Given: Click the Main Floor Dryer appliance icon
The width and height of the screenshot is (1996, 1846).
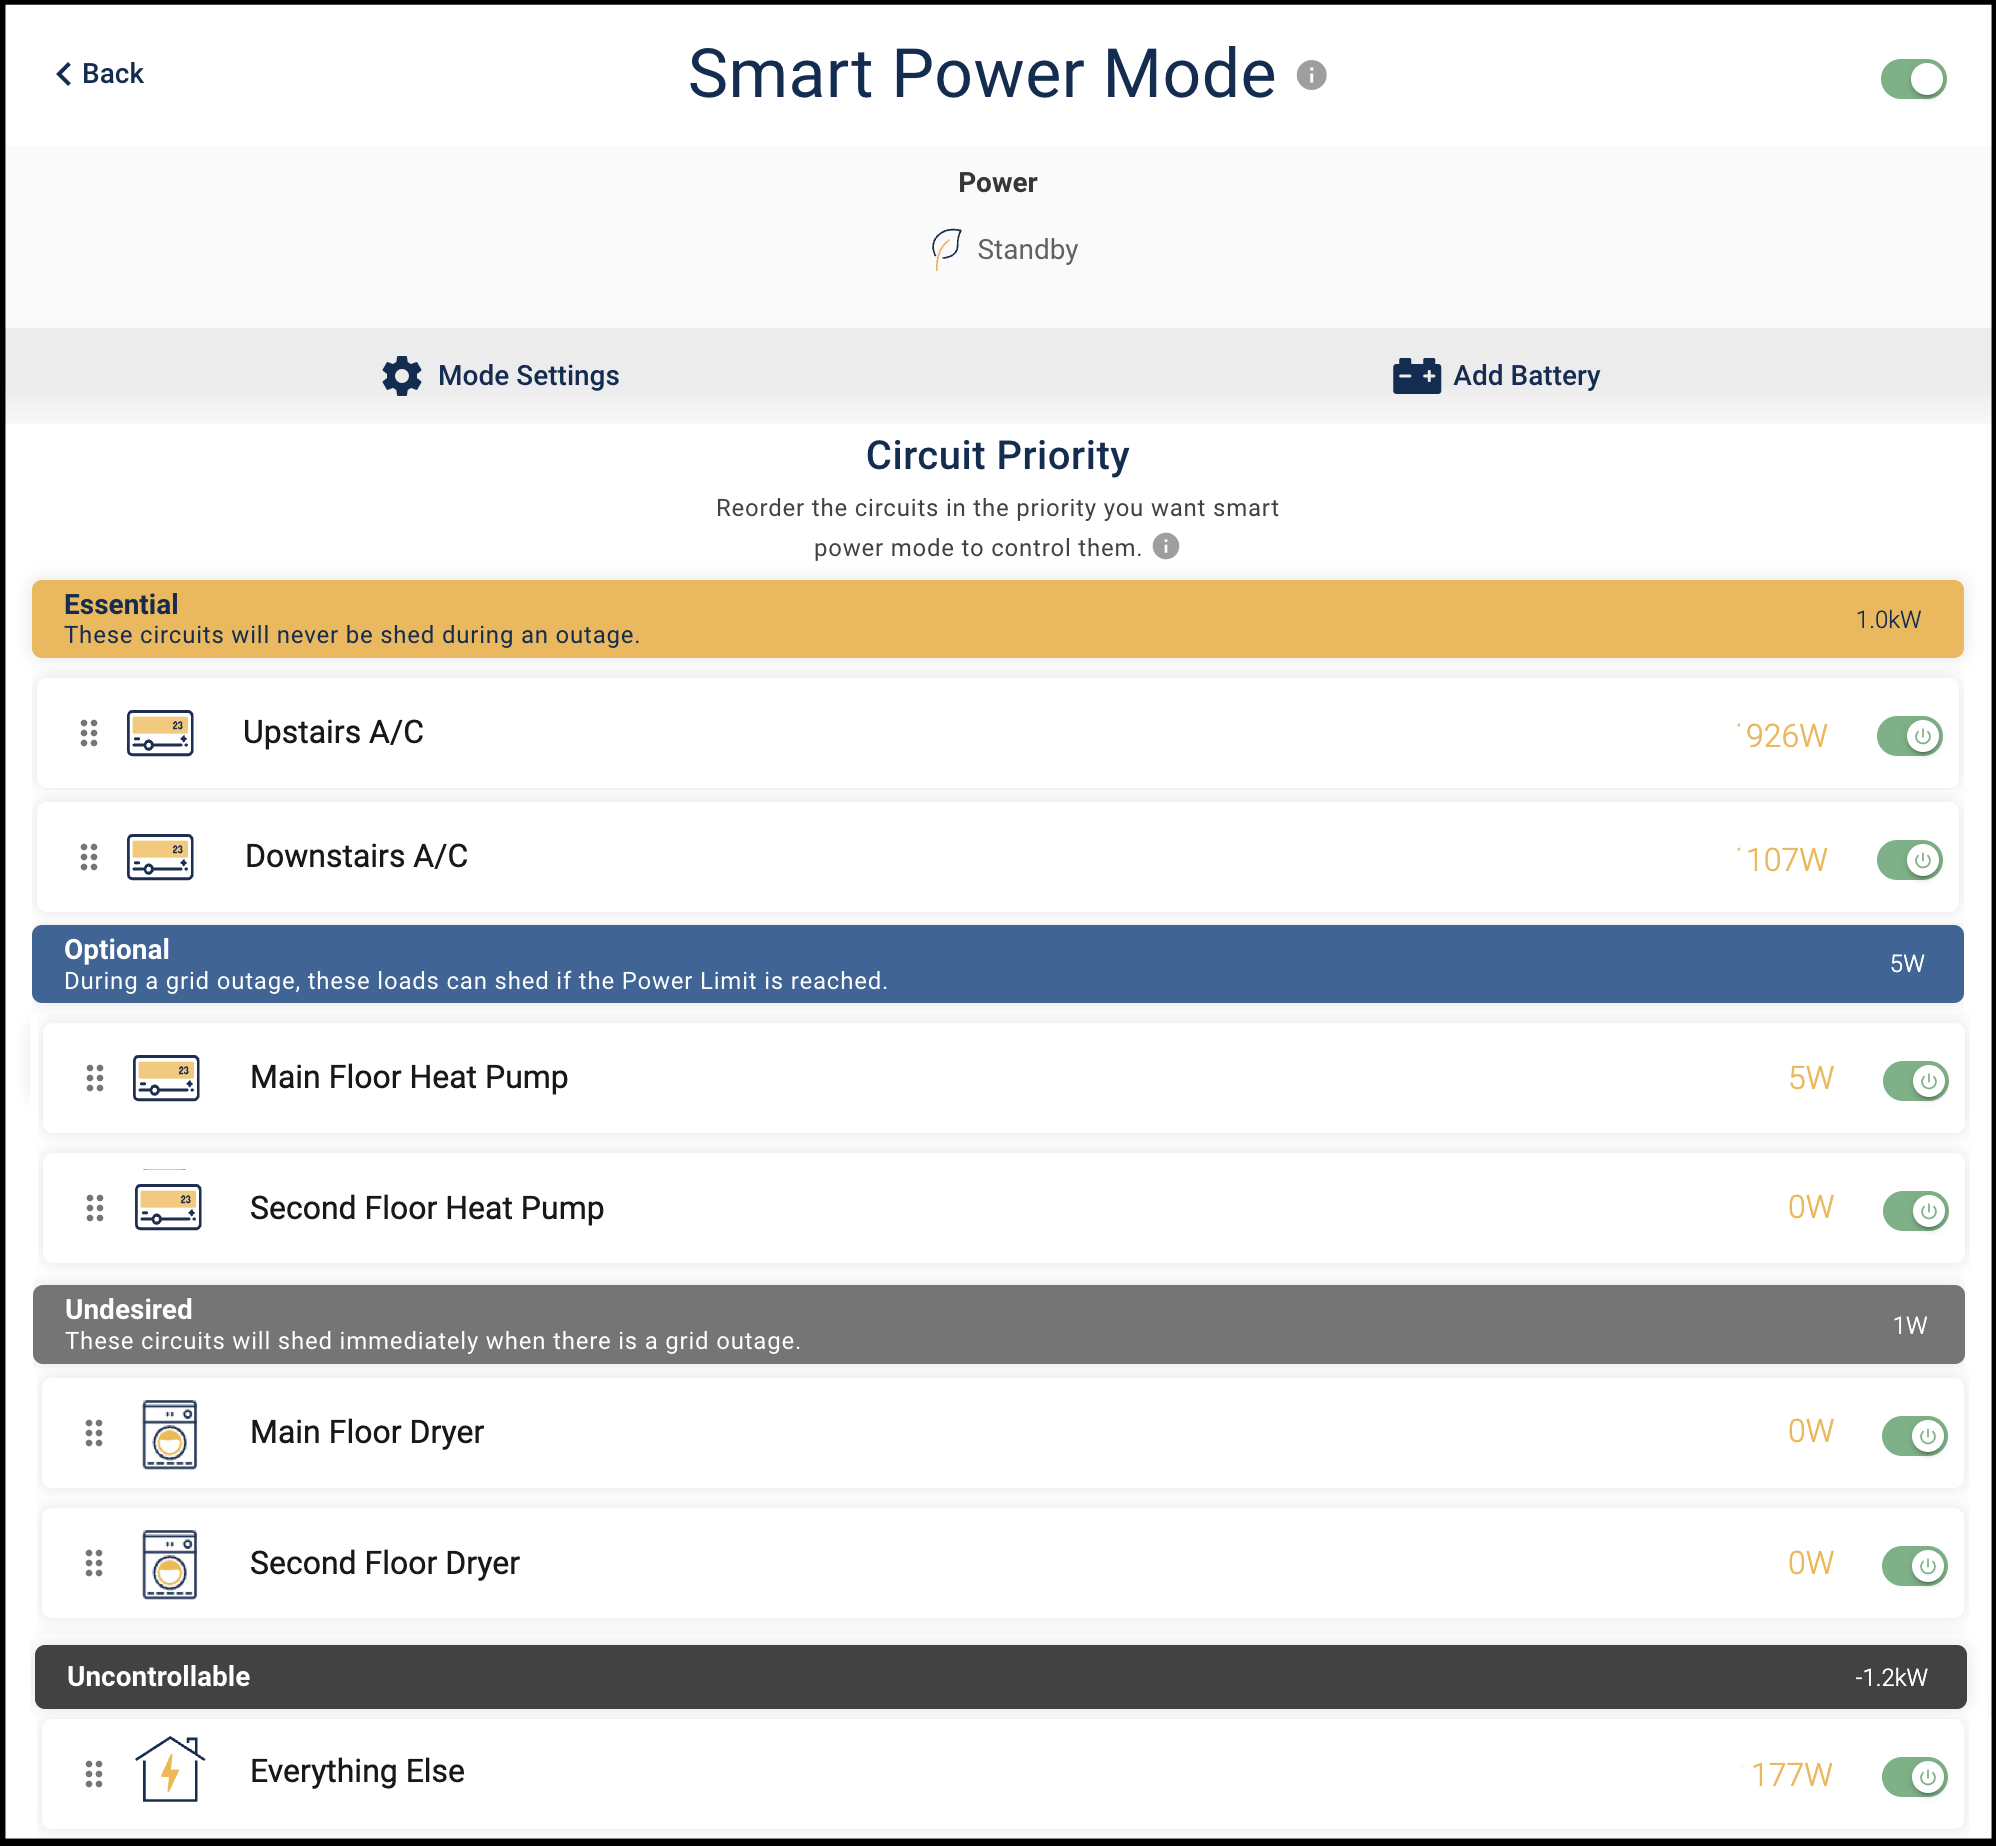Looking at the screenshot, I should pos(169,1434).
